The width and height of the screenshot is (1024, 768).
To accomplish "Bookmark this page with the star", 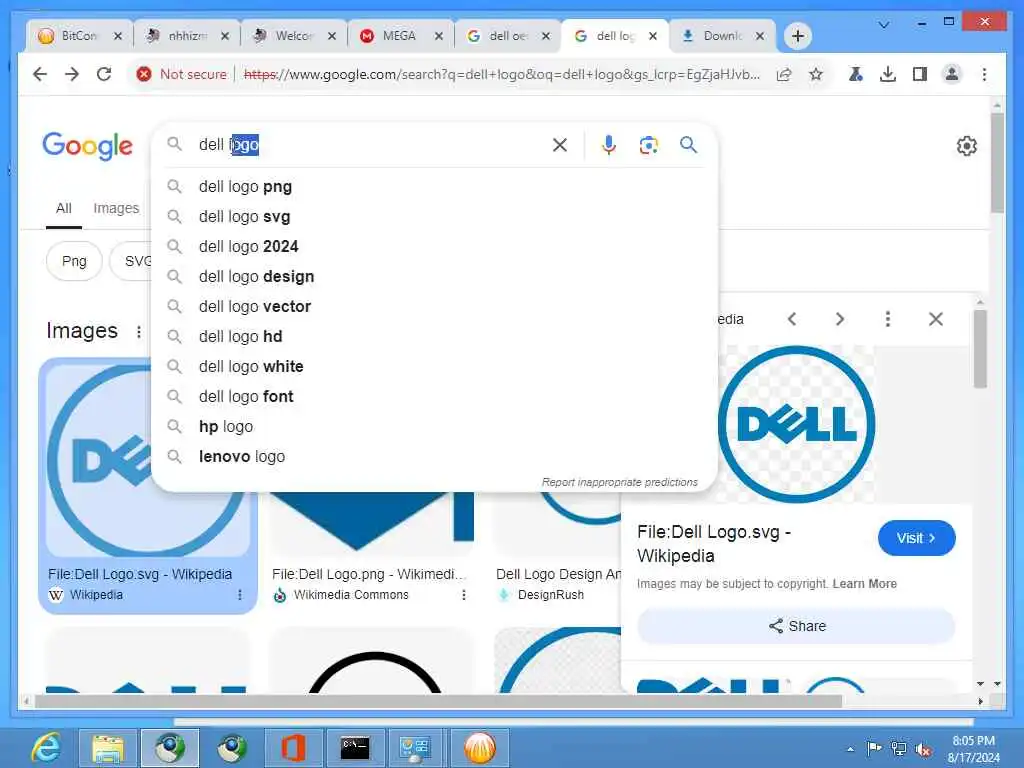I will (x=816, y=74).
